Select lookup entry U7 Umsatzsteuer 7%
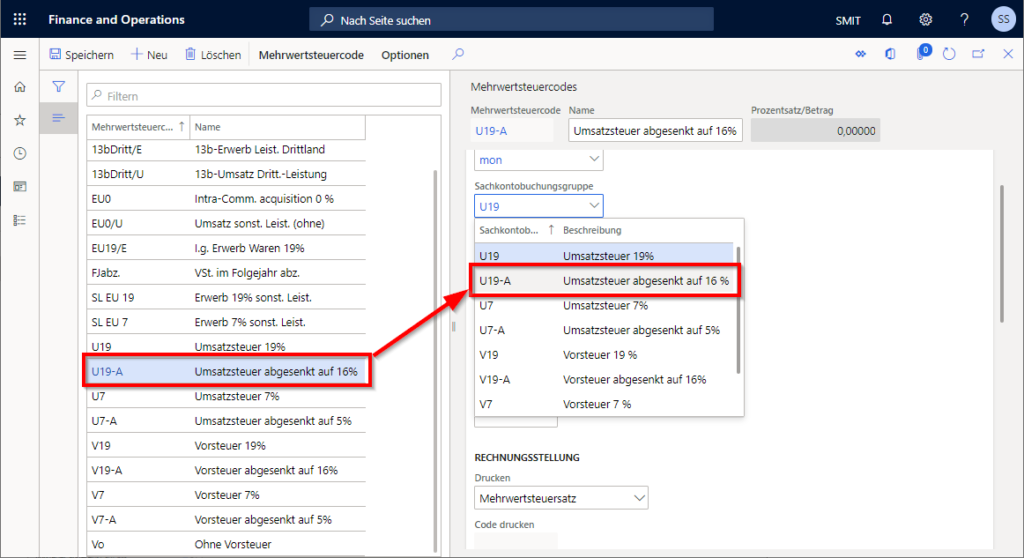Image resolution: width=1024 pixels, height=558 pixels. [605, 305]
